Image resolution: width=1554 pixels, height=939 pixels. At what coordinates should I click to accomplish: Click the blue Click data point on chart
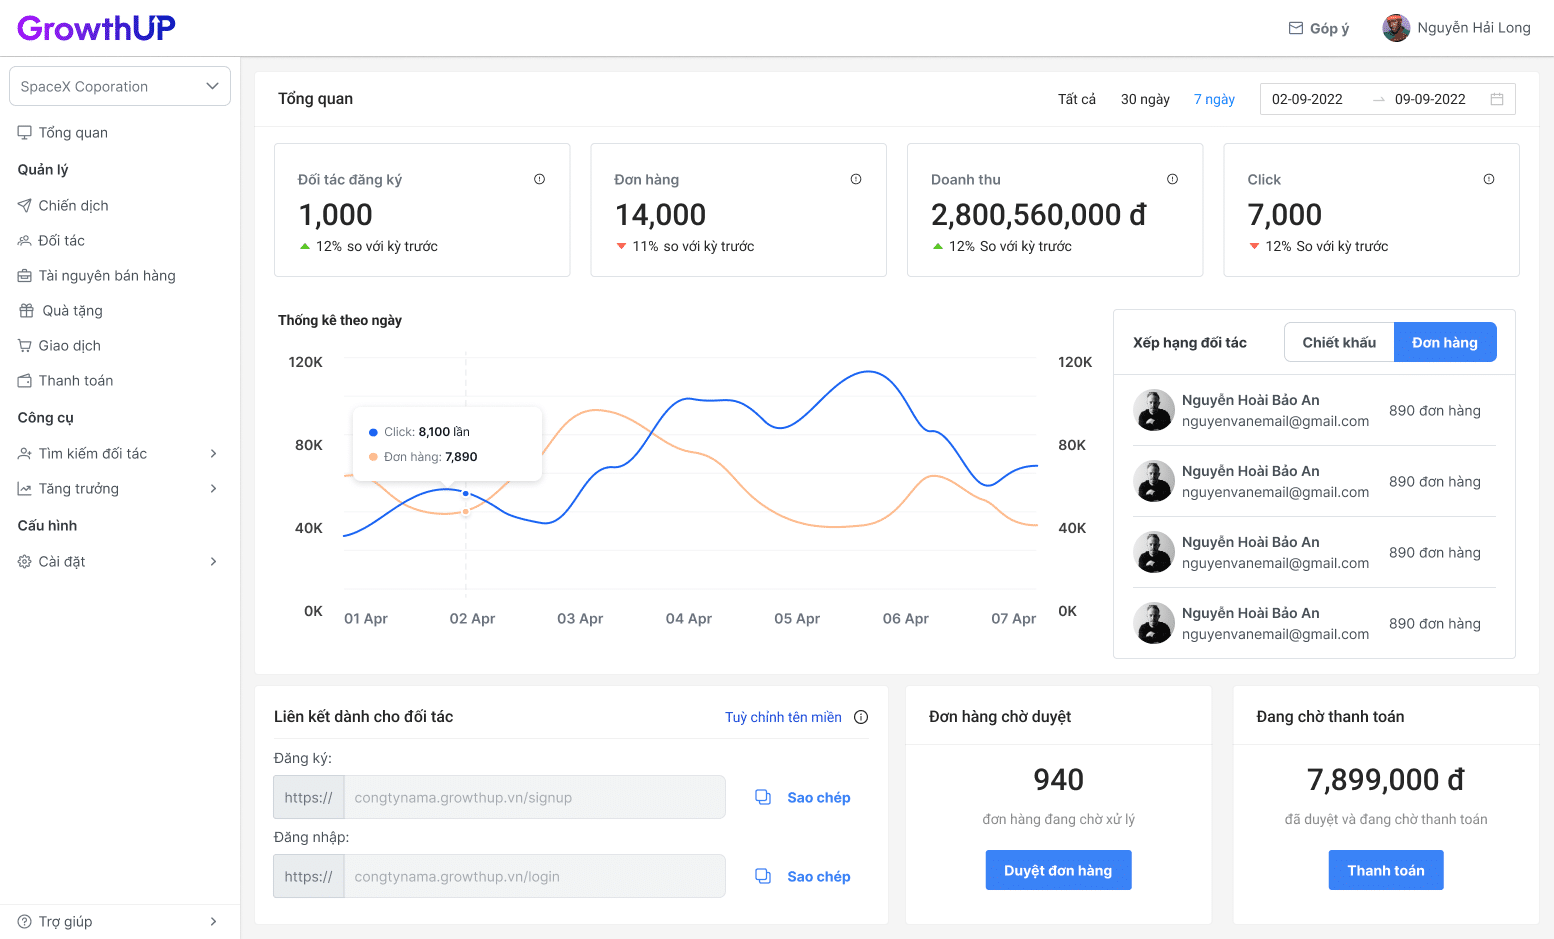point(466,493)
